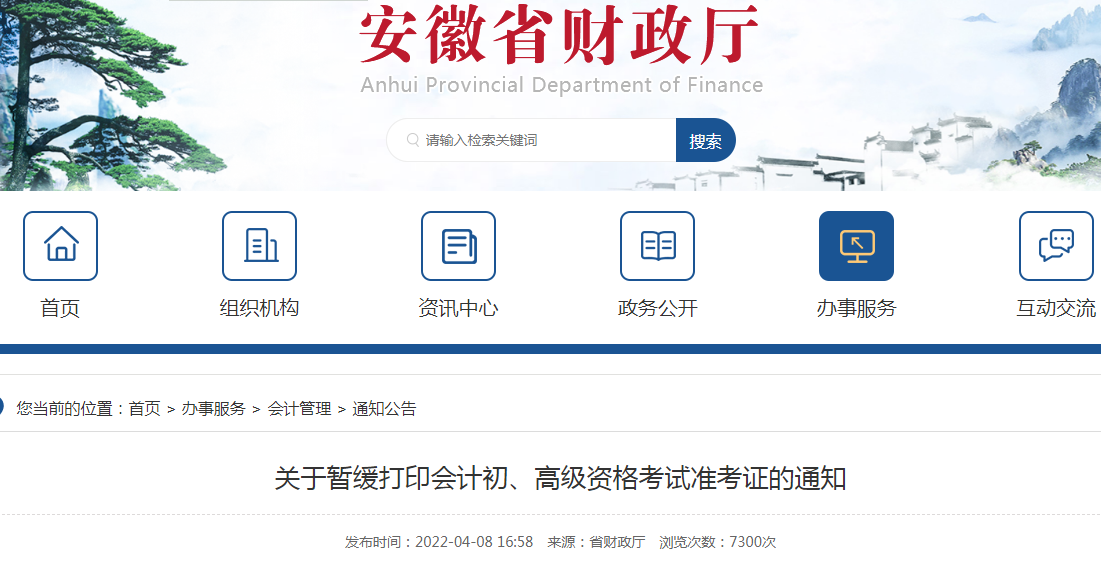
Task: Open the 互动交流 chat bubbles icon
Action: click(x=1056, y=246)
